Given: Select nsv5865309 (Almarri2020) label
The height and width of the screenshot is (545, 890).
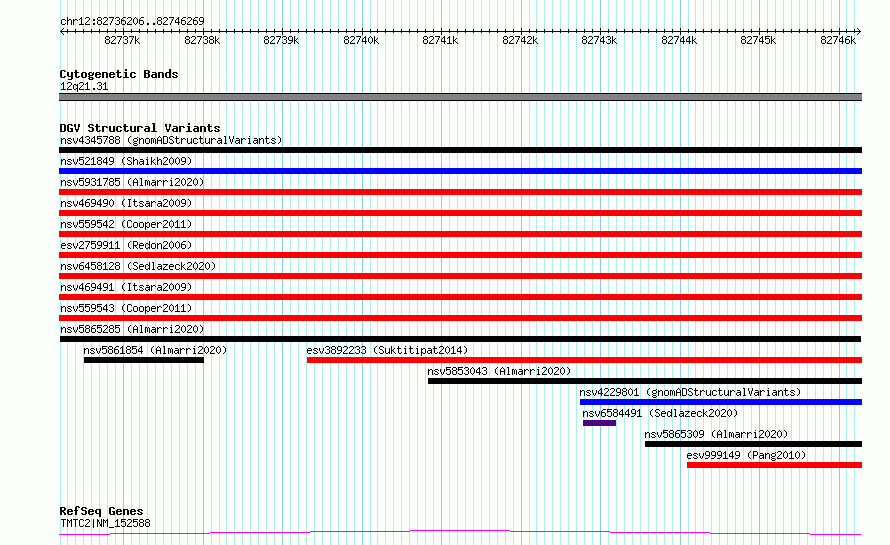Looking at the screenshot, I should 716,434.
